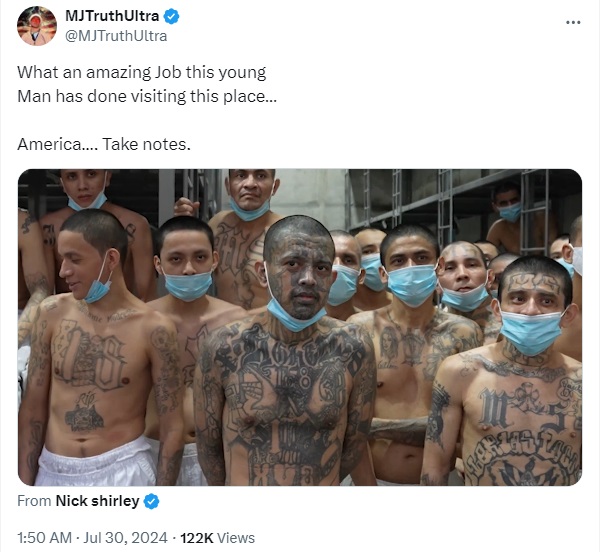Click the verified badge beside MJTruthUltra name
Image resolution: width=609 pixels, height=558 pixels.
click(171, 17)
